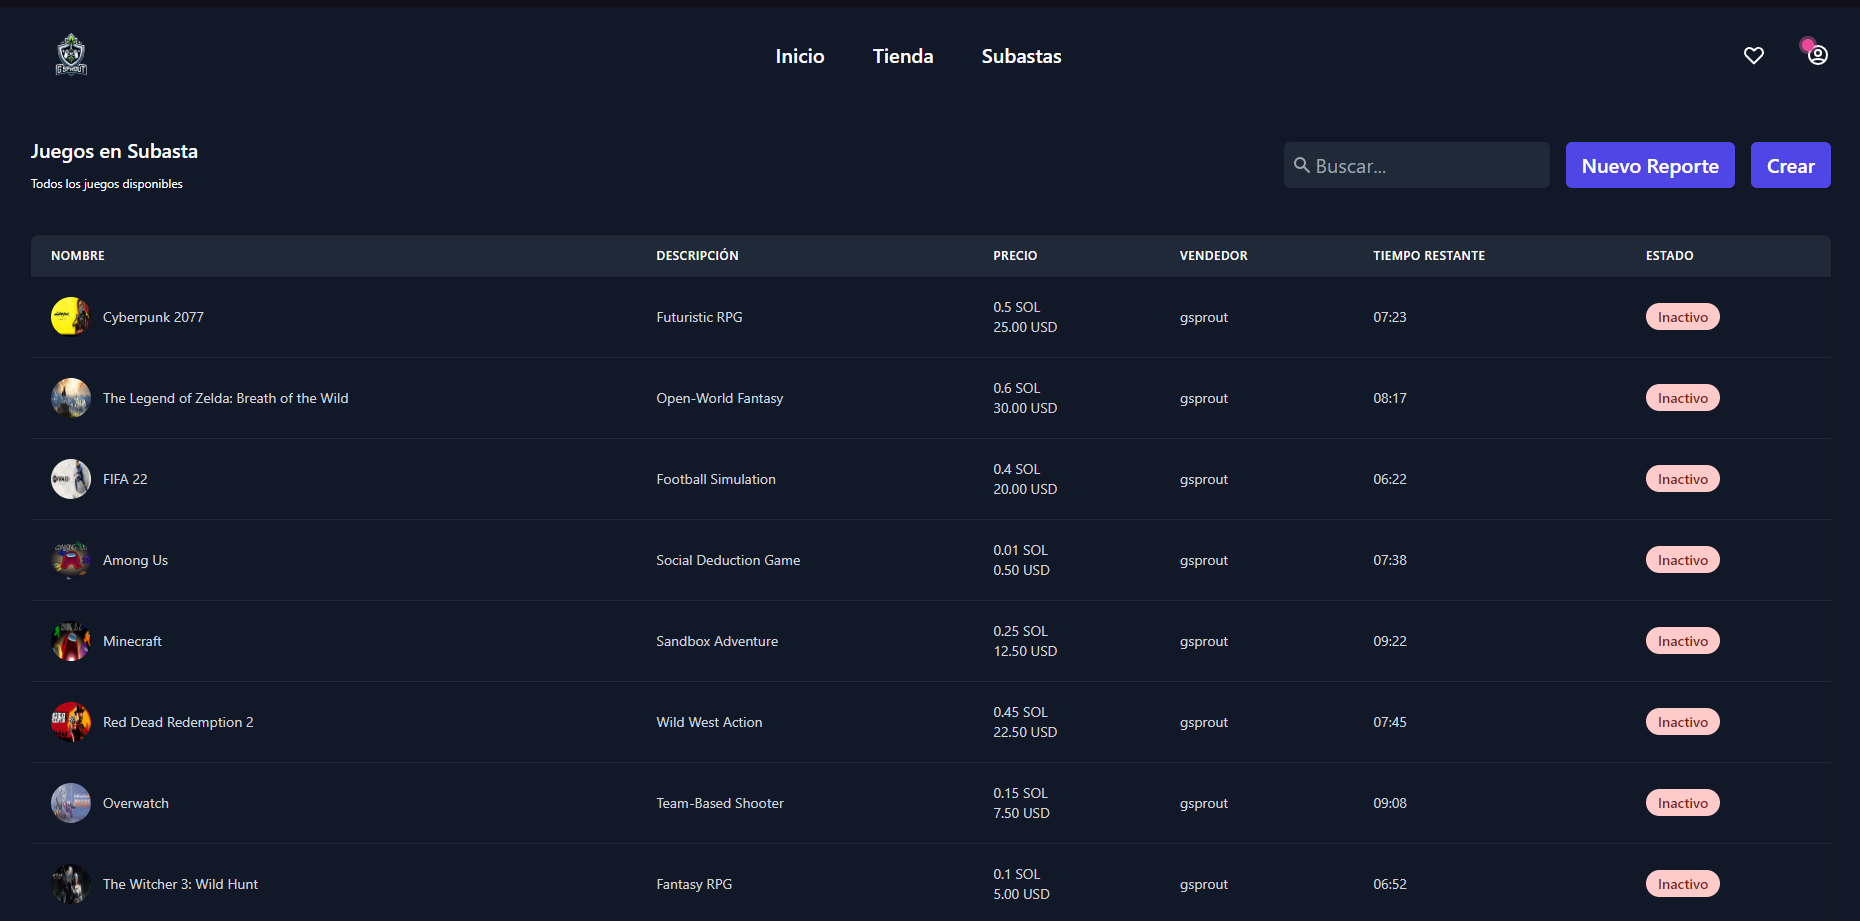Click the 09:08 remaining time
Viewport: 1860px width, 921px height.
pos(1390,803)
